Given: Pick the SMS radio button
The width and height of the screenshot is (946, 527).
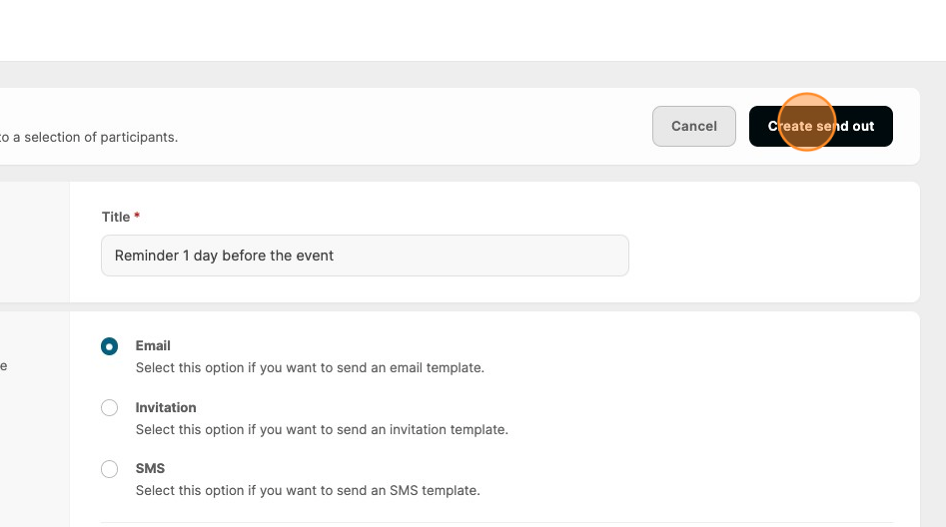Looking at the screenshot, I should pos(110,469).
